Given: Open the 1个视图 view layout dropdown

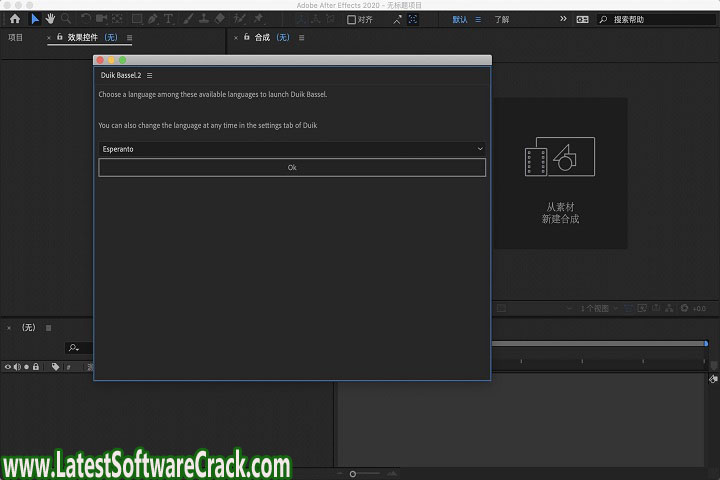Looking at the screenshot, I should (x=598, y=309).
